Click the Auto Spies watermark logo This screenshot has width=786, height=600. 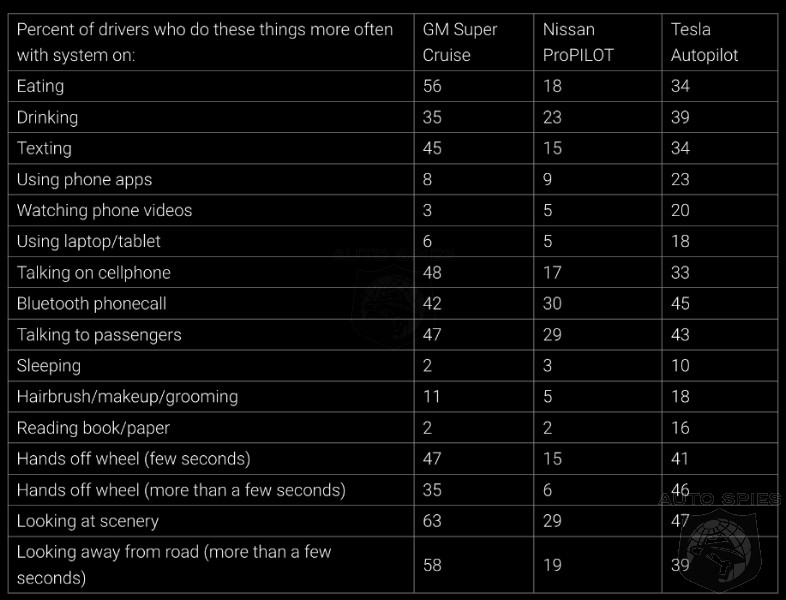720,540
